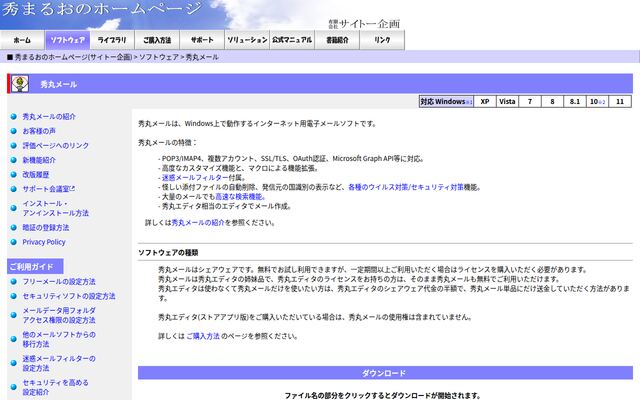Click the ご購入方法 link in the software type section
Viewport: 640px width, 400px height.
click(203, 336)
